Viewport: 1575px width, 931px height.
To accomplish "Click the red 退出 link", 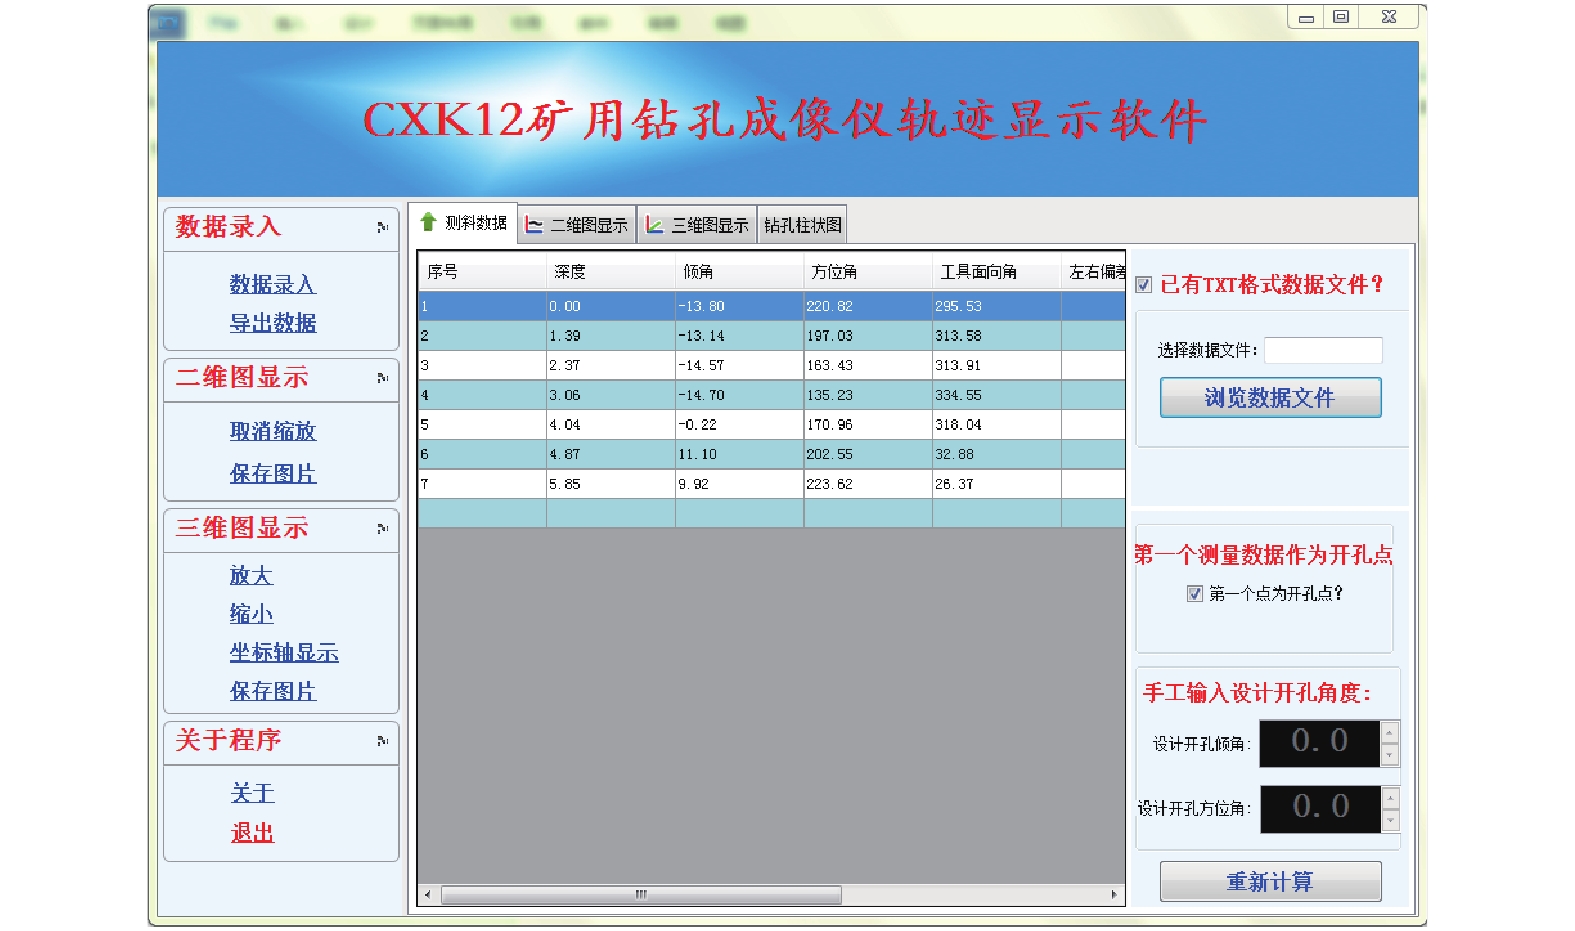I will point(252,833).
